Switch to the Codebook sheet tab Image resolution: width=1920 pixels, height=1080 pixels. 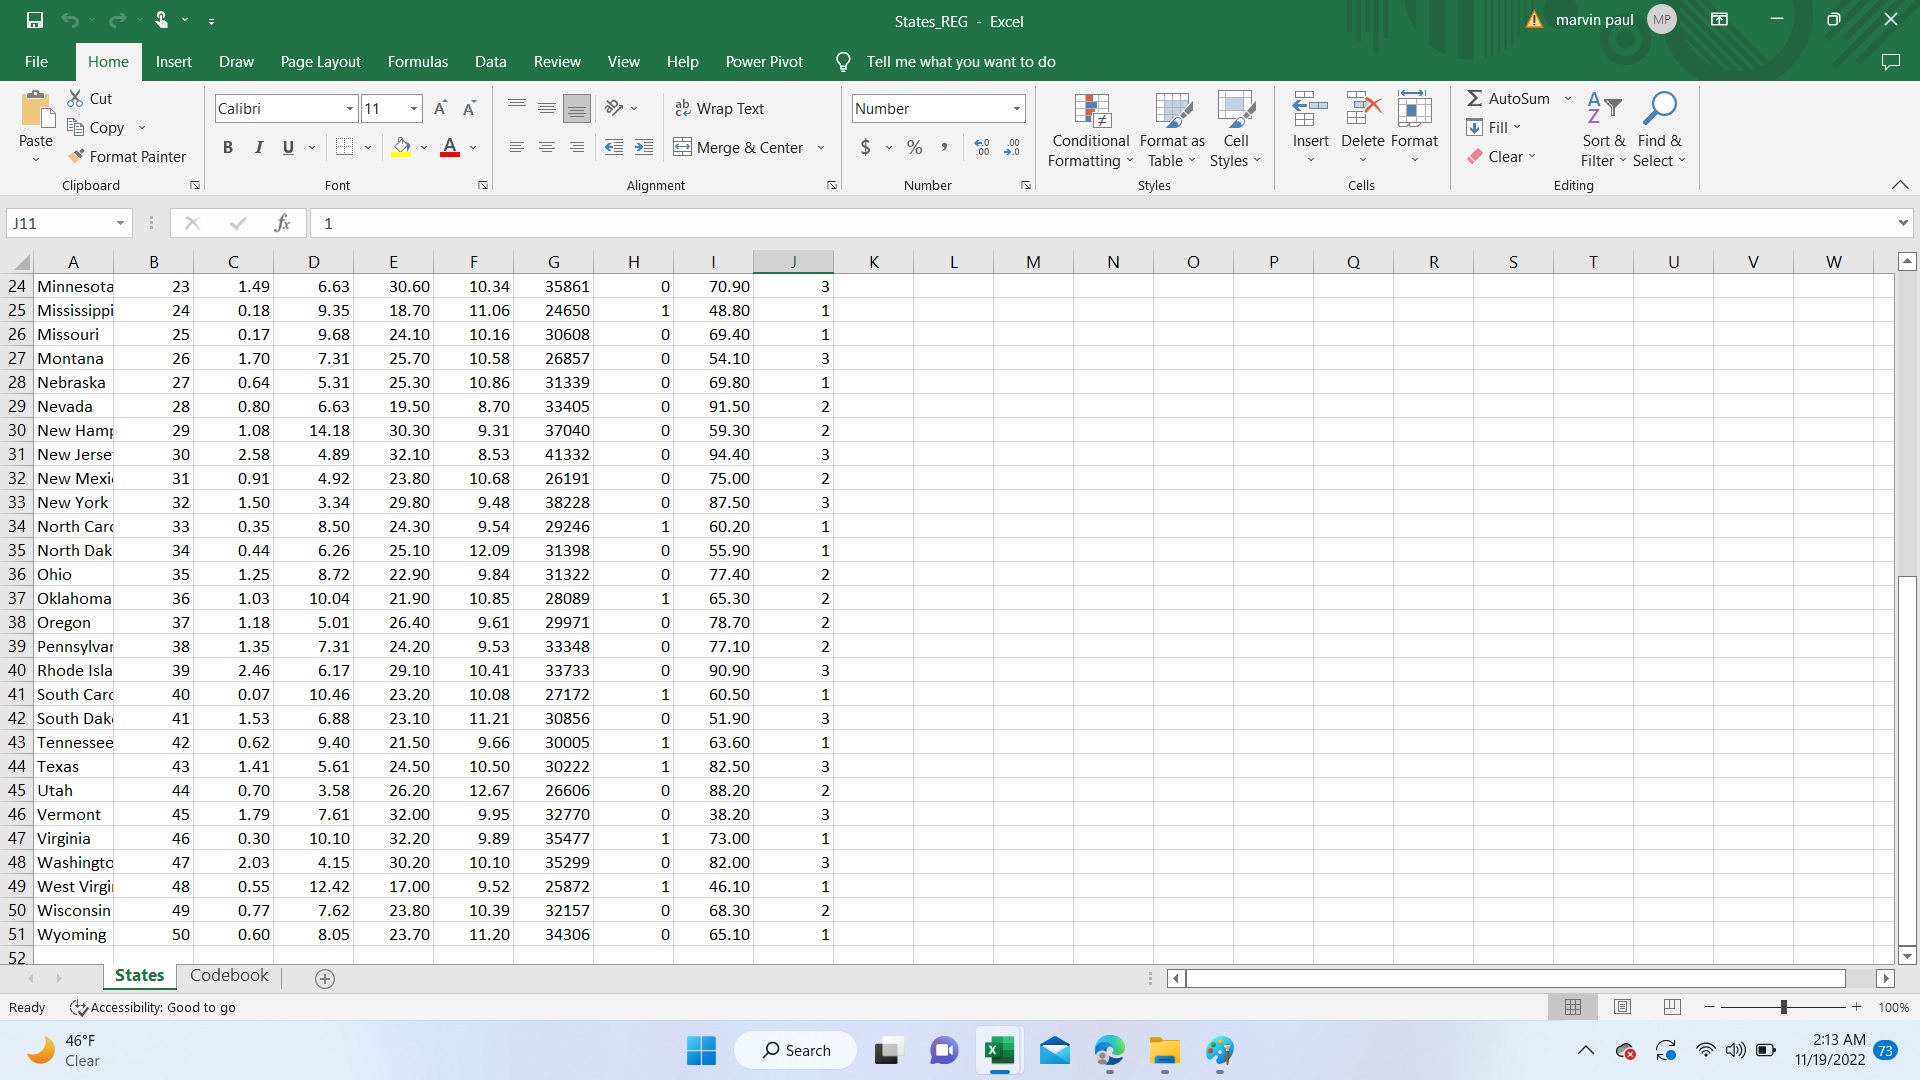229,975
